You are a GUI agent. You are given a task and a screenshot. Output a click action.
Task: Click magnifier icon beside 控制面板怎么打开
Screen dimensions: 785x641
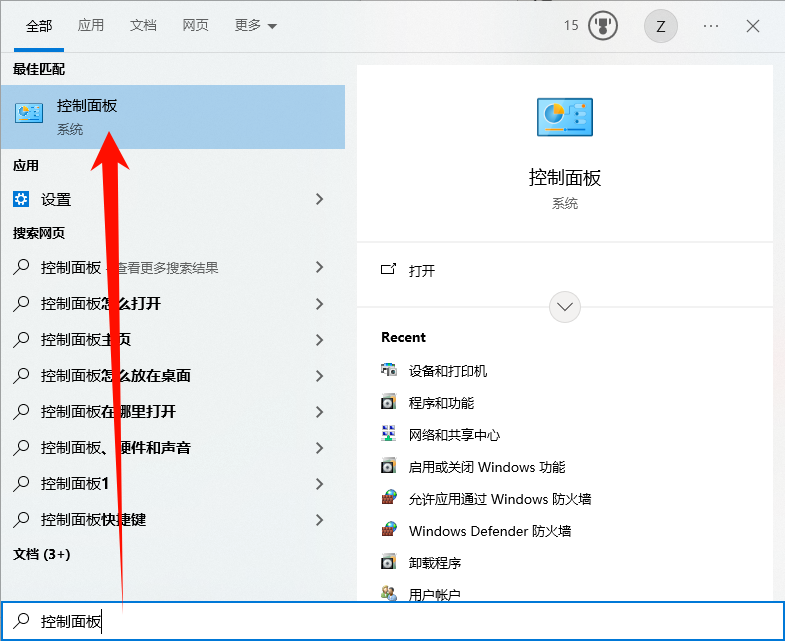tap(21, 303)
